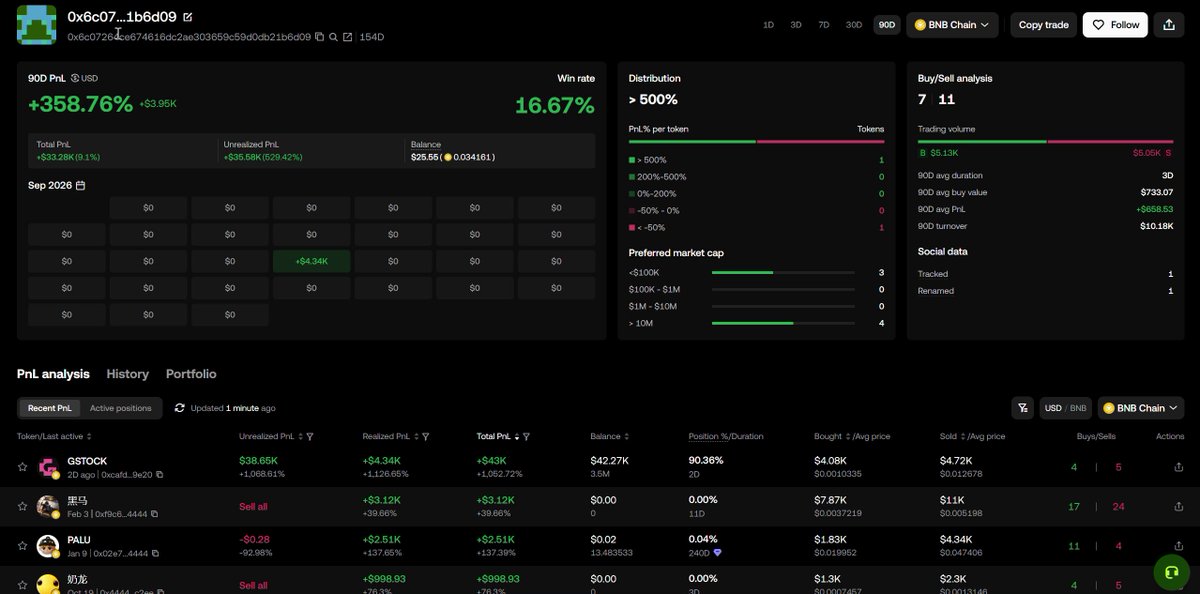Select the Recent PnL sub-tab

(x=50, y=408)
